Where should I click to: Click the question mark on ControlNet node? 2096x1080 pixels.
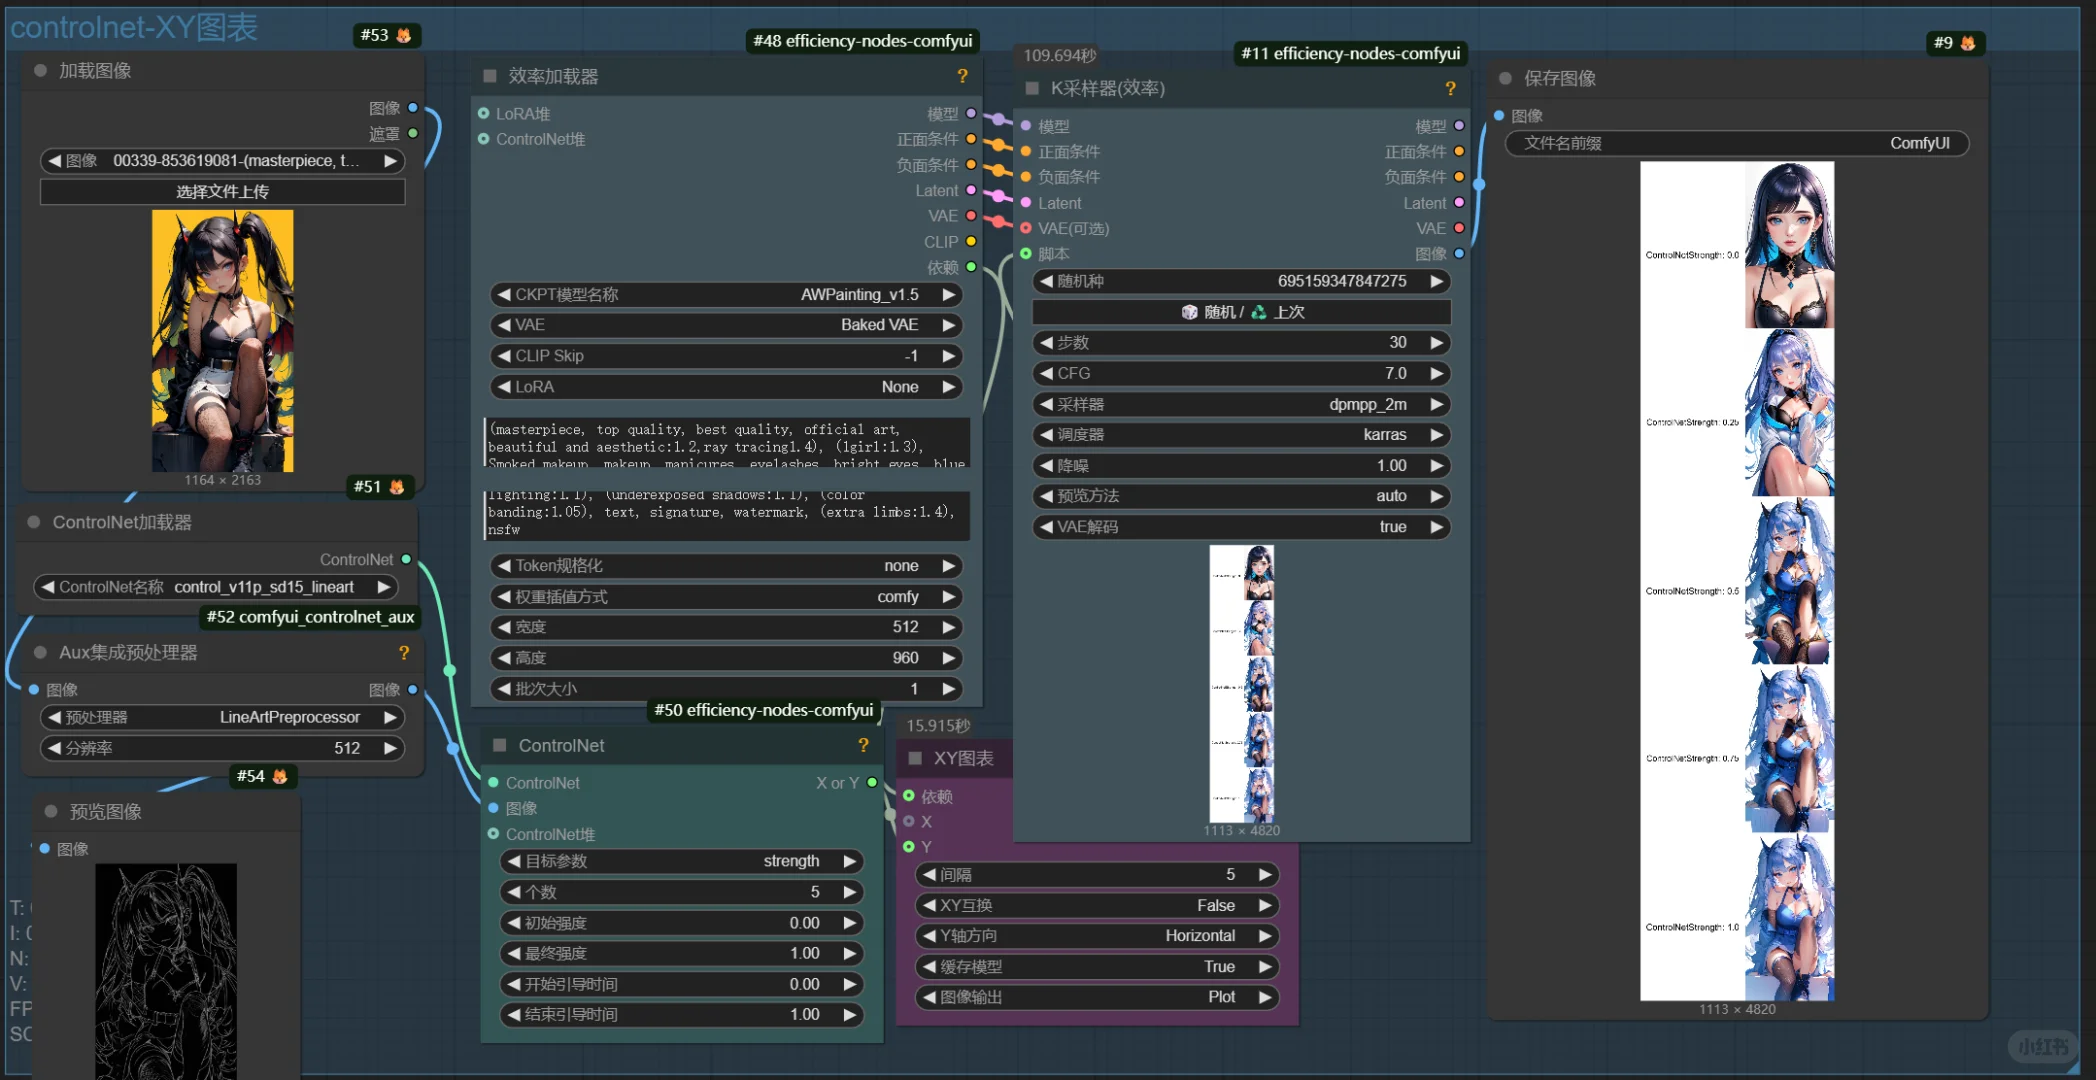click(863, 746)
